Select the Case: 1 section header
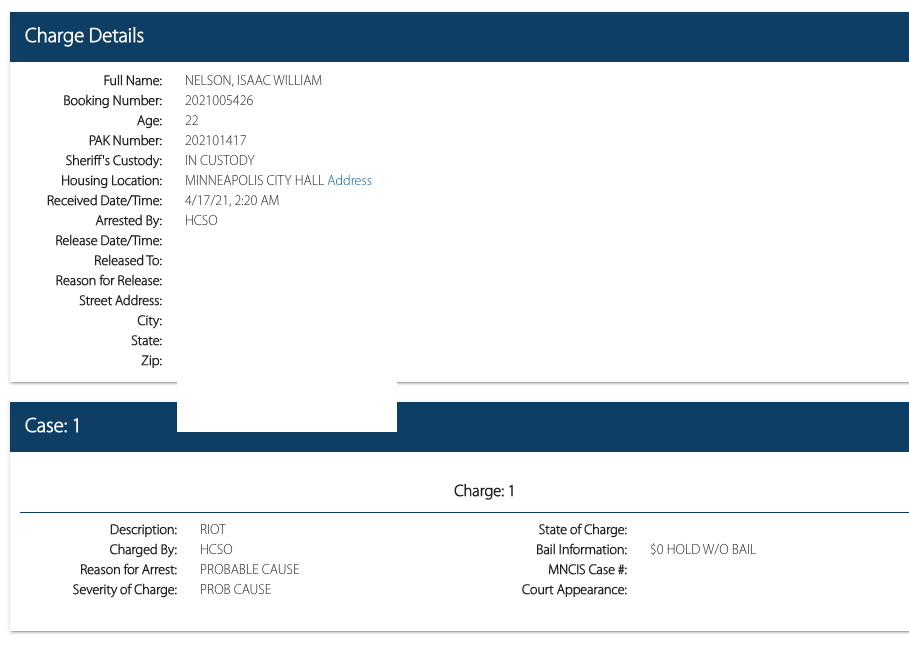Viewport: 909px width, 647px height. tap(52, 426)
